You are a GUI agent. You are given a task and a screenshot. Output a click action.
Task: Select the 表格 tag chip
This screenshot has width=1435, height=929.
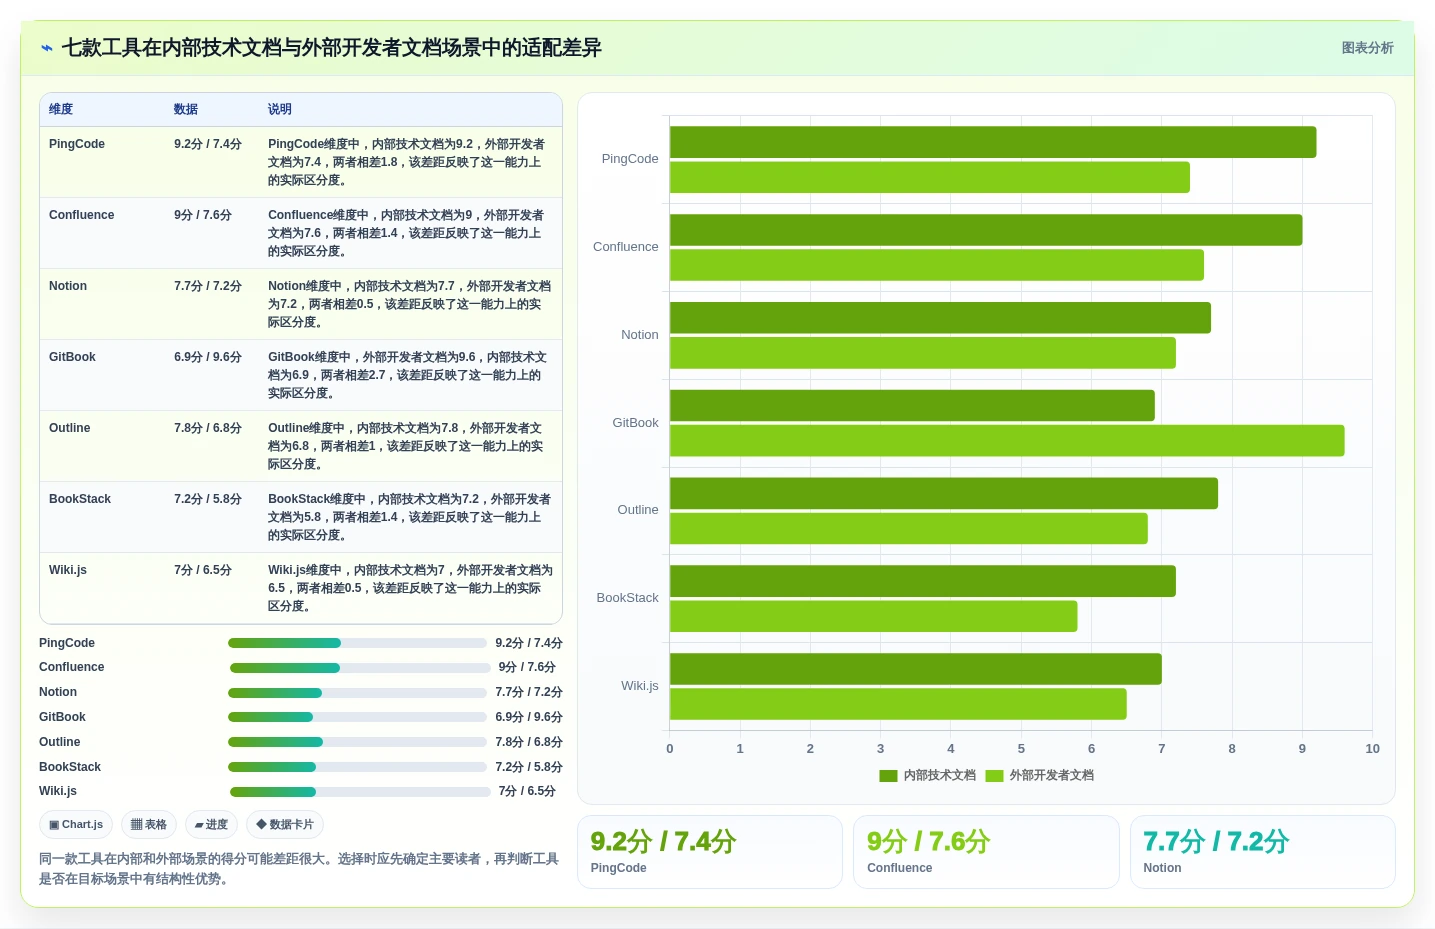[x=149, y=825]
